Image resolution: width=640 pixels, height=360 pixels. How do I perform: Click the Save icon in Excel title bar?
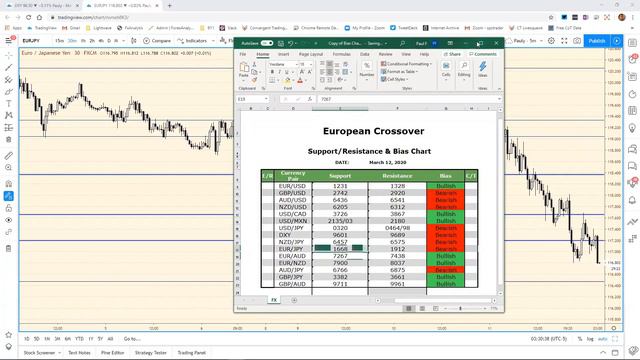coord(281,43)
